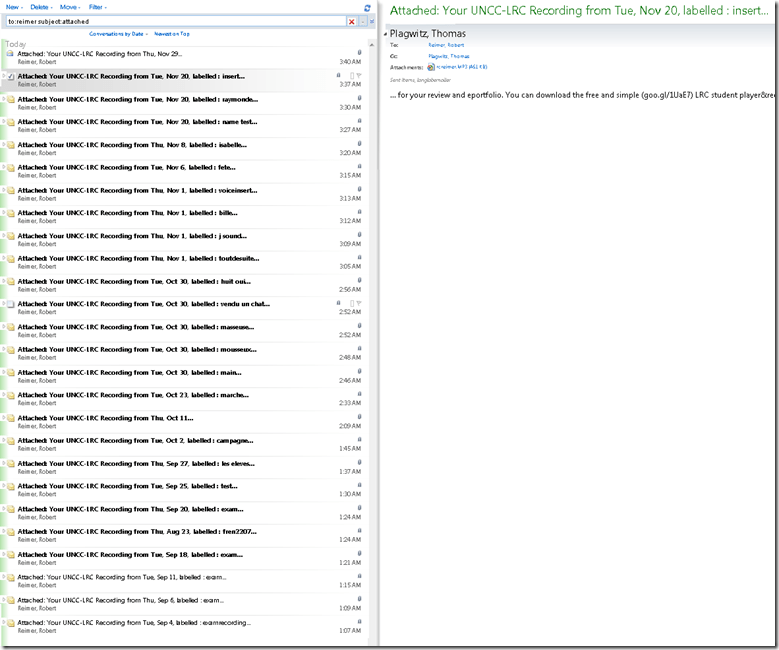Viewport: 779px width, 650px height.
Task: Expand the 'name test' conversation thread
Action: pyautogui.click(x=4, y=121)
